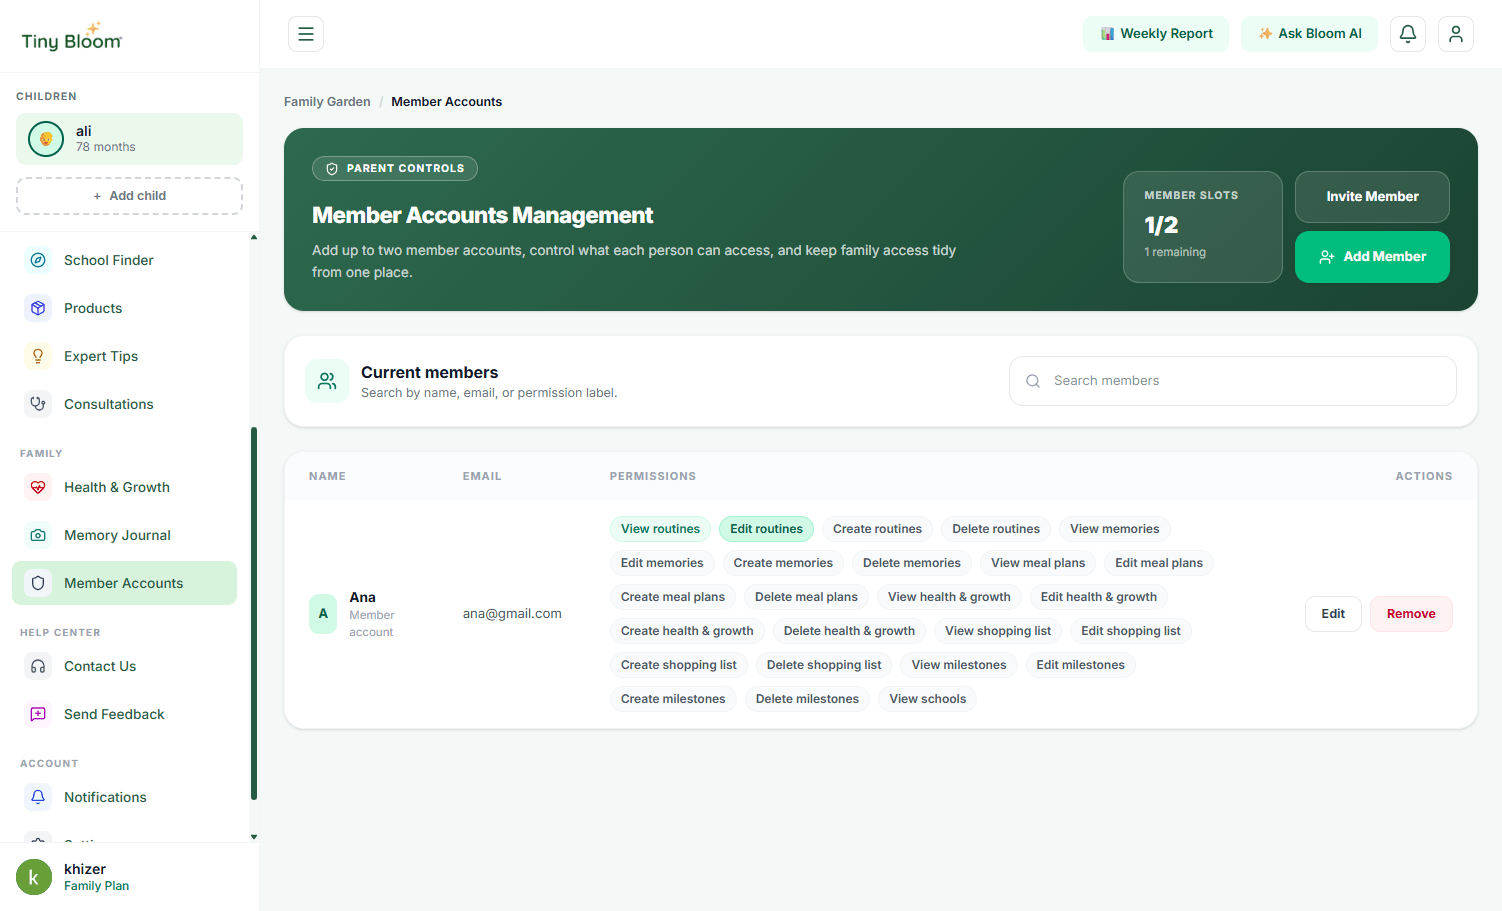Open Memory Journal page
Viewport: 1502px width, 911px height.
point(124,535)
